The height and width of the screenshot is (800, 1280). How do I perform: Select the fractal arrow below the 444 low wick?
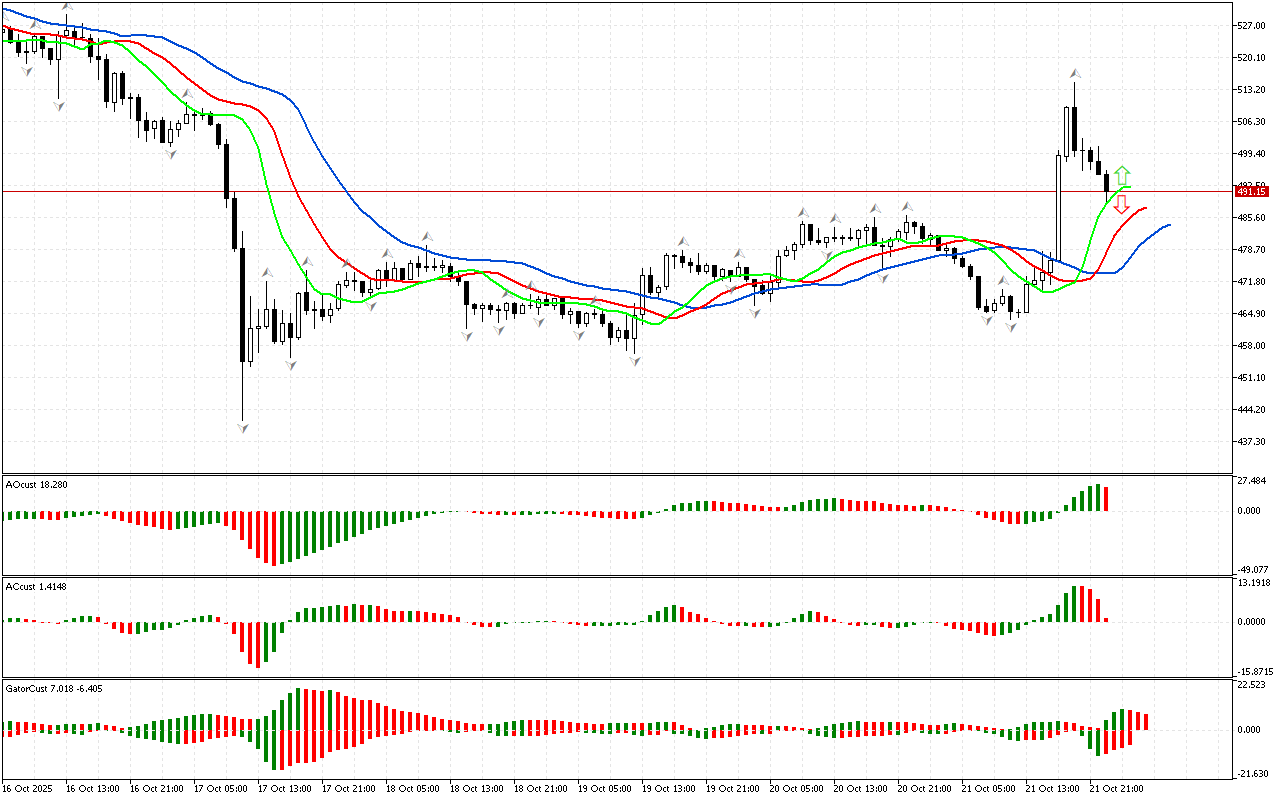pos(243,428)
